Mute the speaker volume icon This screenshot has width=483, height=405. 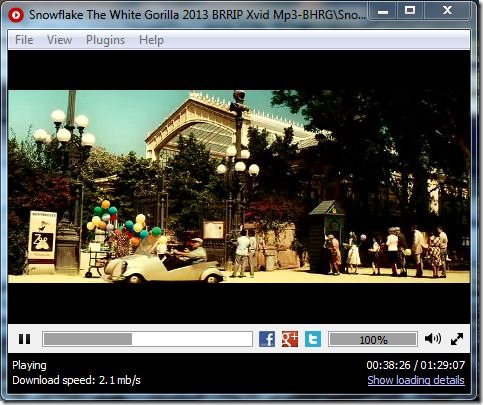point(433,339)
